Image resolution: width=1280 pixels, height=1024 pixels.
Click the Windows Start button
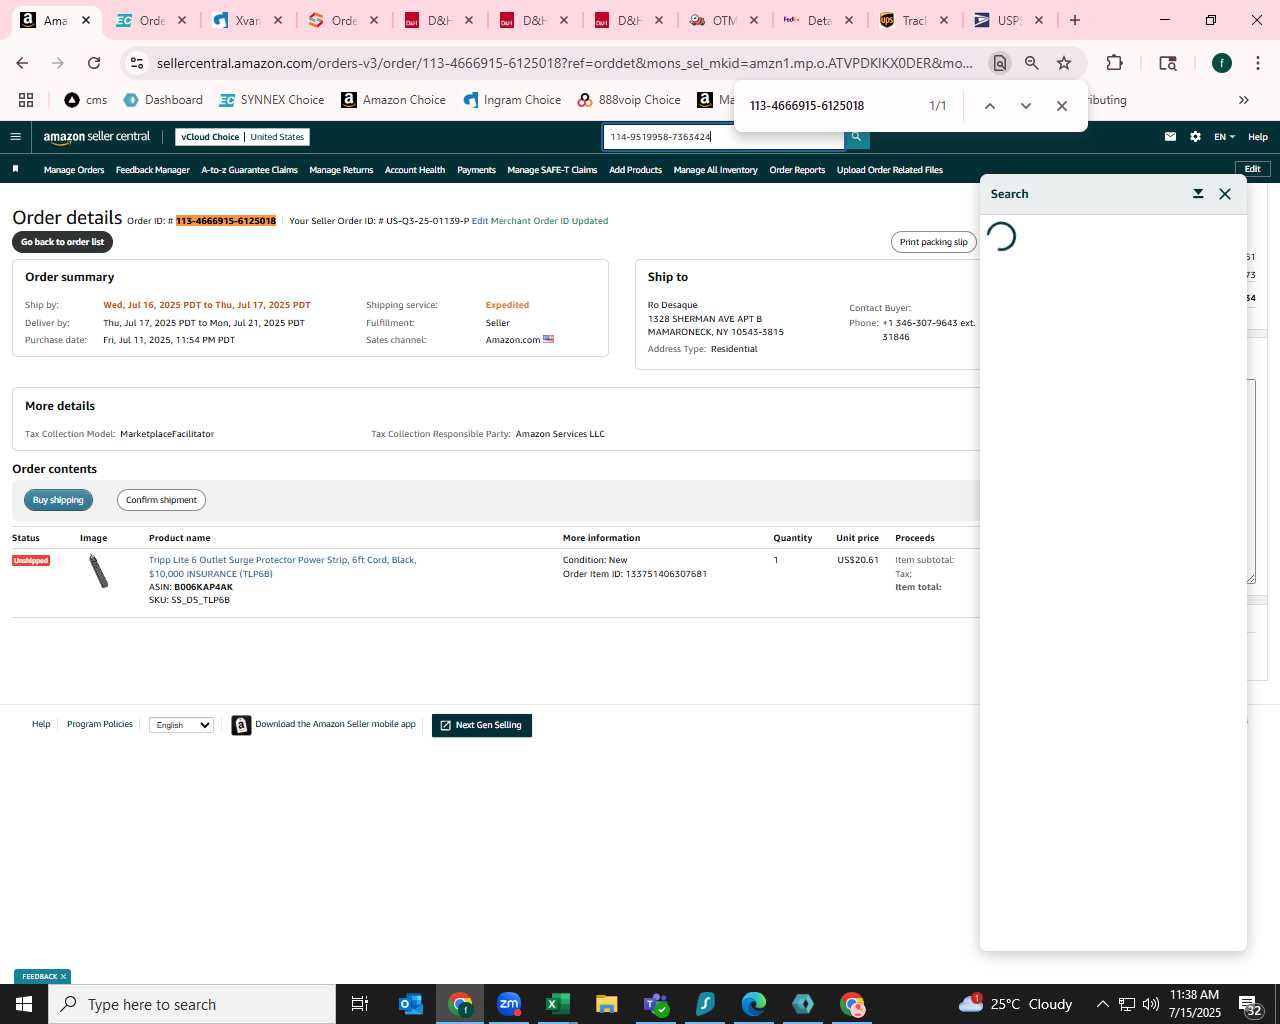tap(24, 1004)
